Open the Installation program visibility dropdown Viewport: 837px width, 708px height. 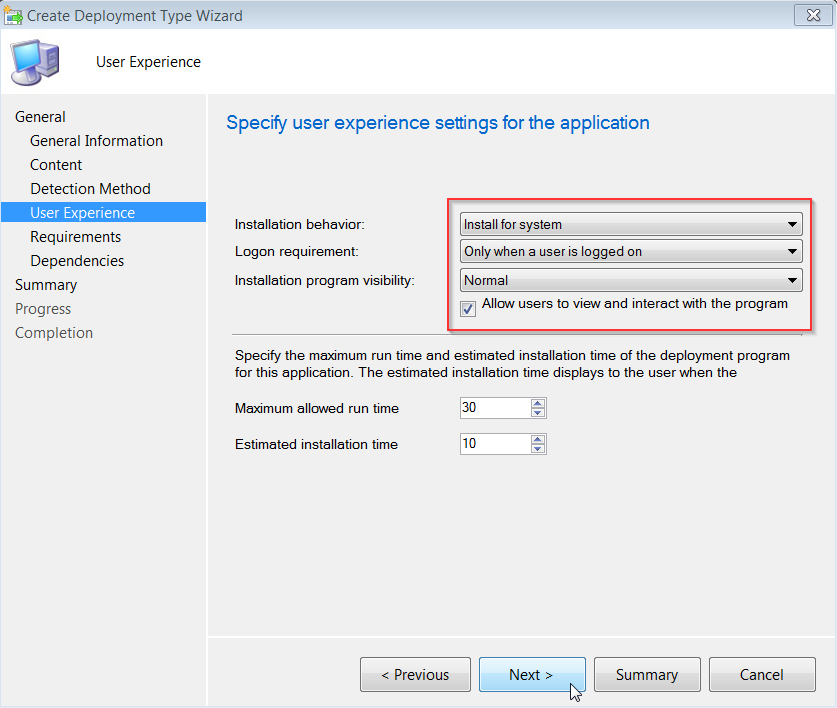[x=793, y=280]
